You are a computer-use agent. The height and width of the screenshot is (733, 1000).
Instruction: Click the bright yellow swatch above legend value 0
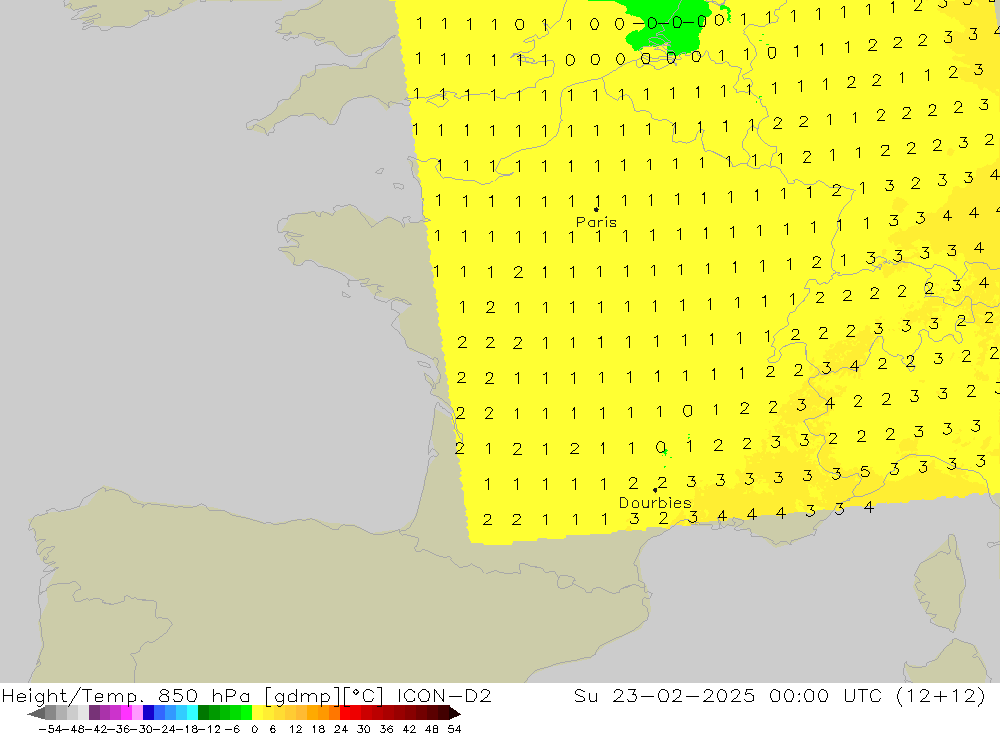coord(258,713)
